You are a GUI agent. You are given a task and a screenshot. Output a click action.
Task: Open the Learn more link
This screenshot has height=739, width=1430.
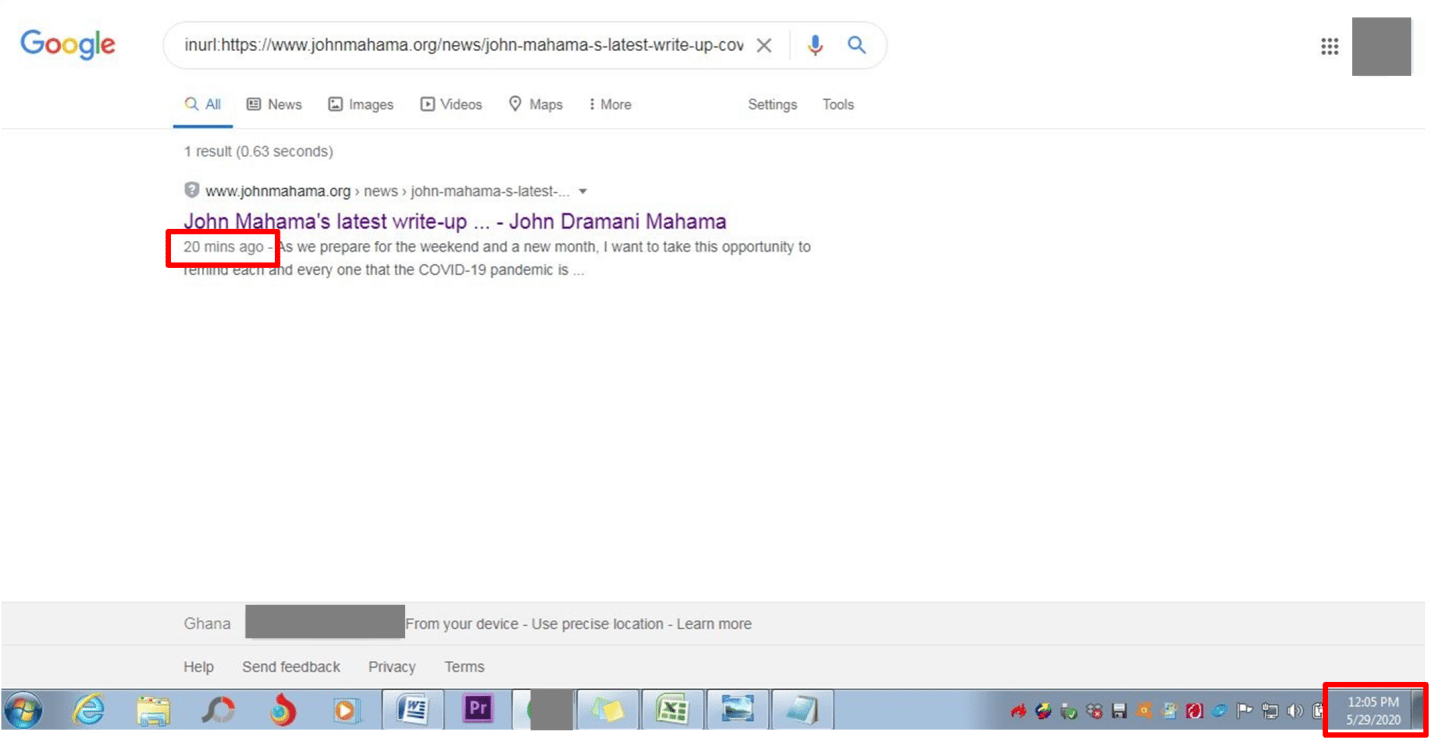click(x=714, y=624)
